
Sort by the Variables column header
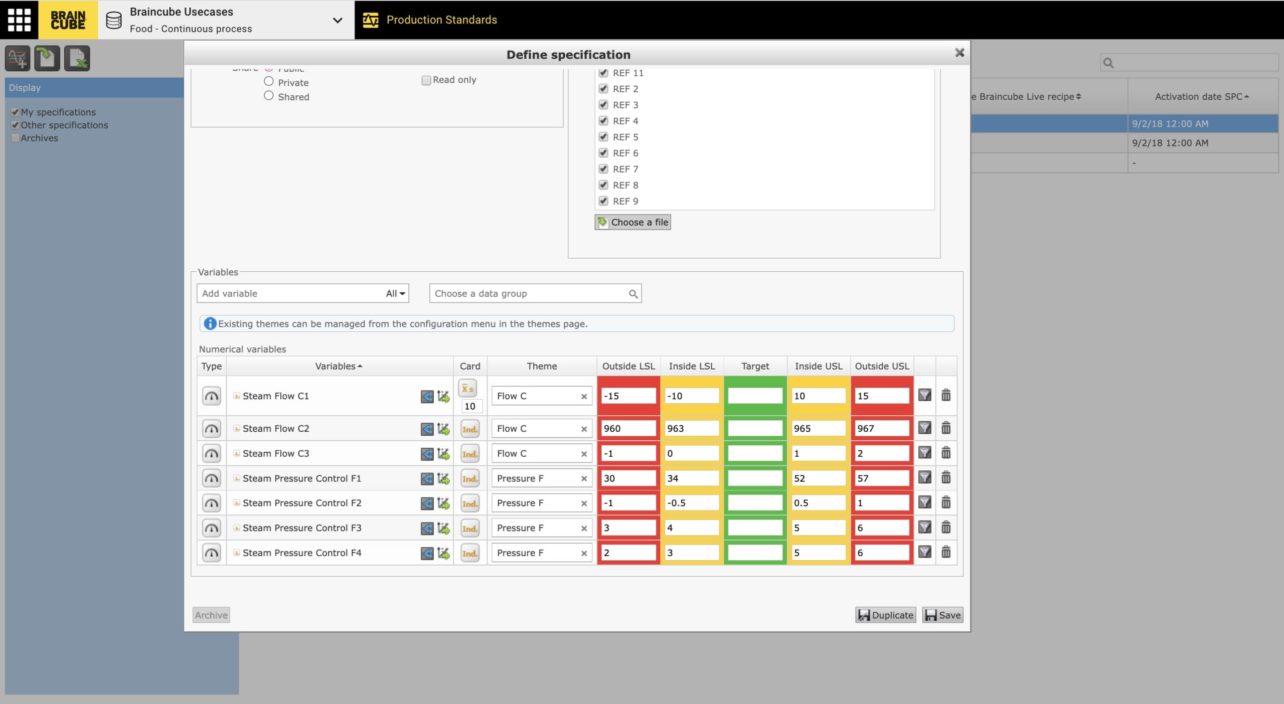(x=339, y=366)
